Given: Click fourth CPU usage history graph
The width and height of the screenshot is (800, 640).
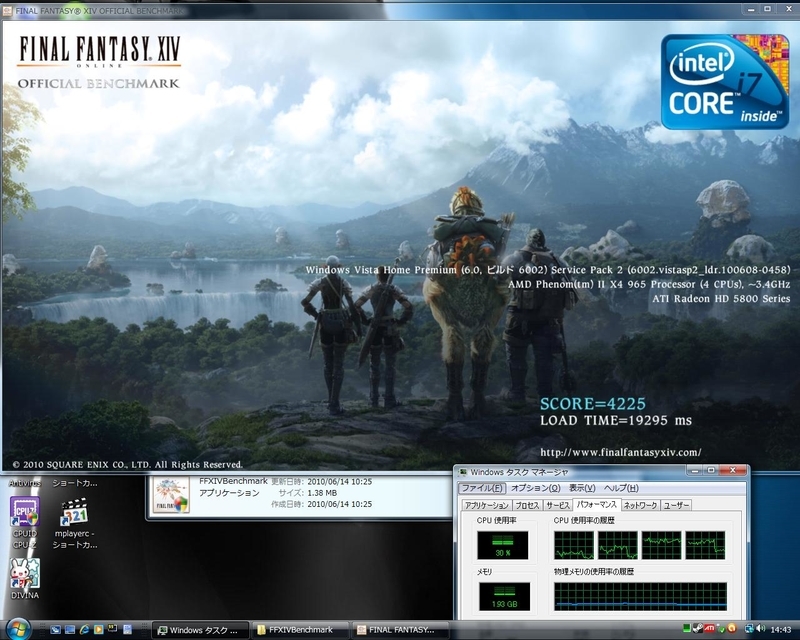Looking at the screenshot, I should click(705, 545).
